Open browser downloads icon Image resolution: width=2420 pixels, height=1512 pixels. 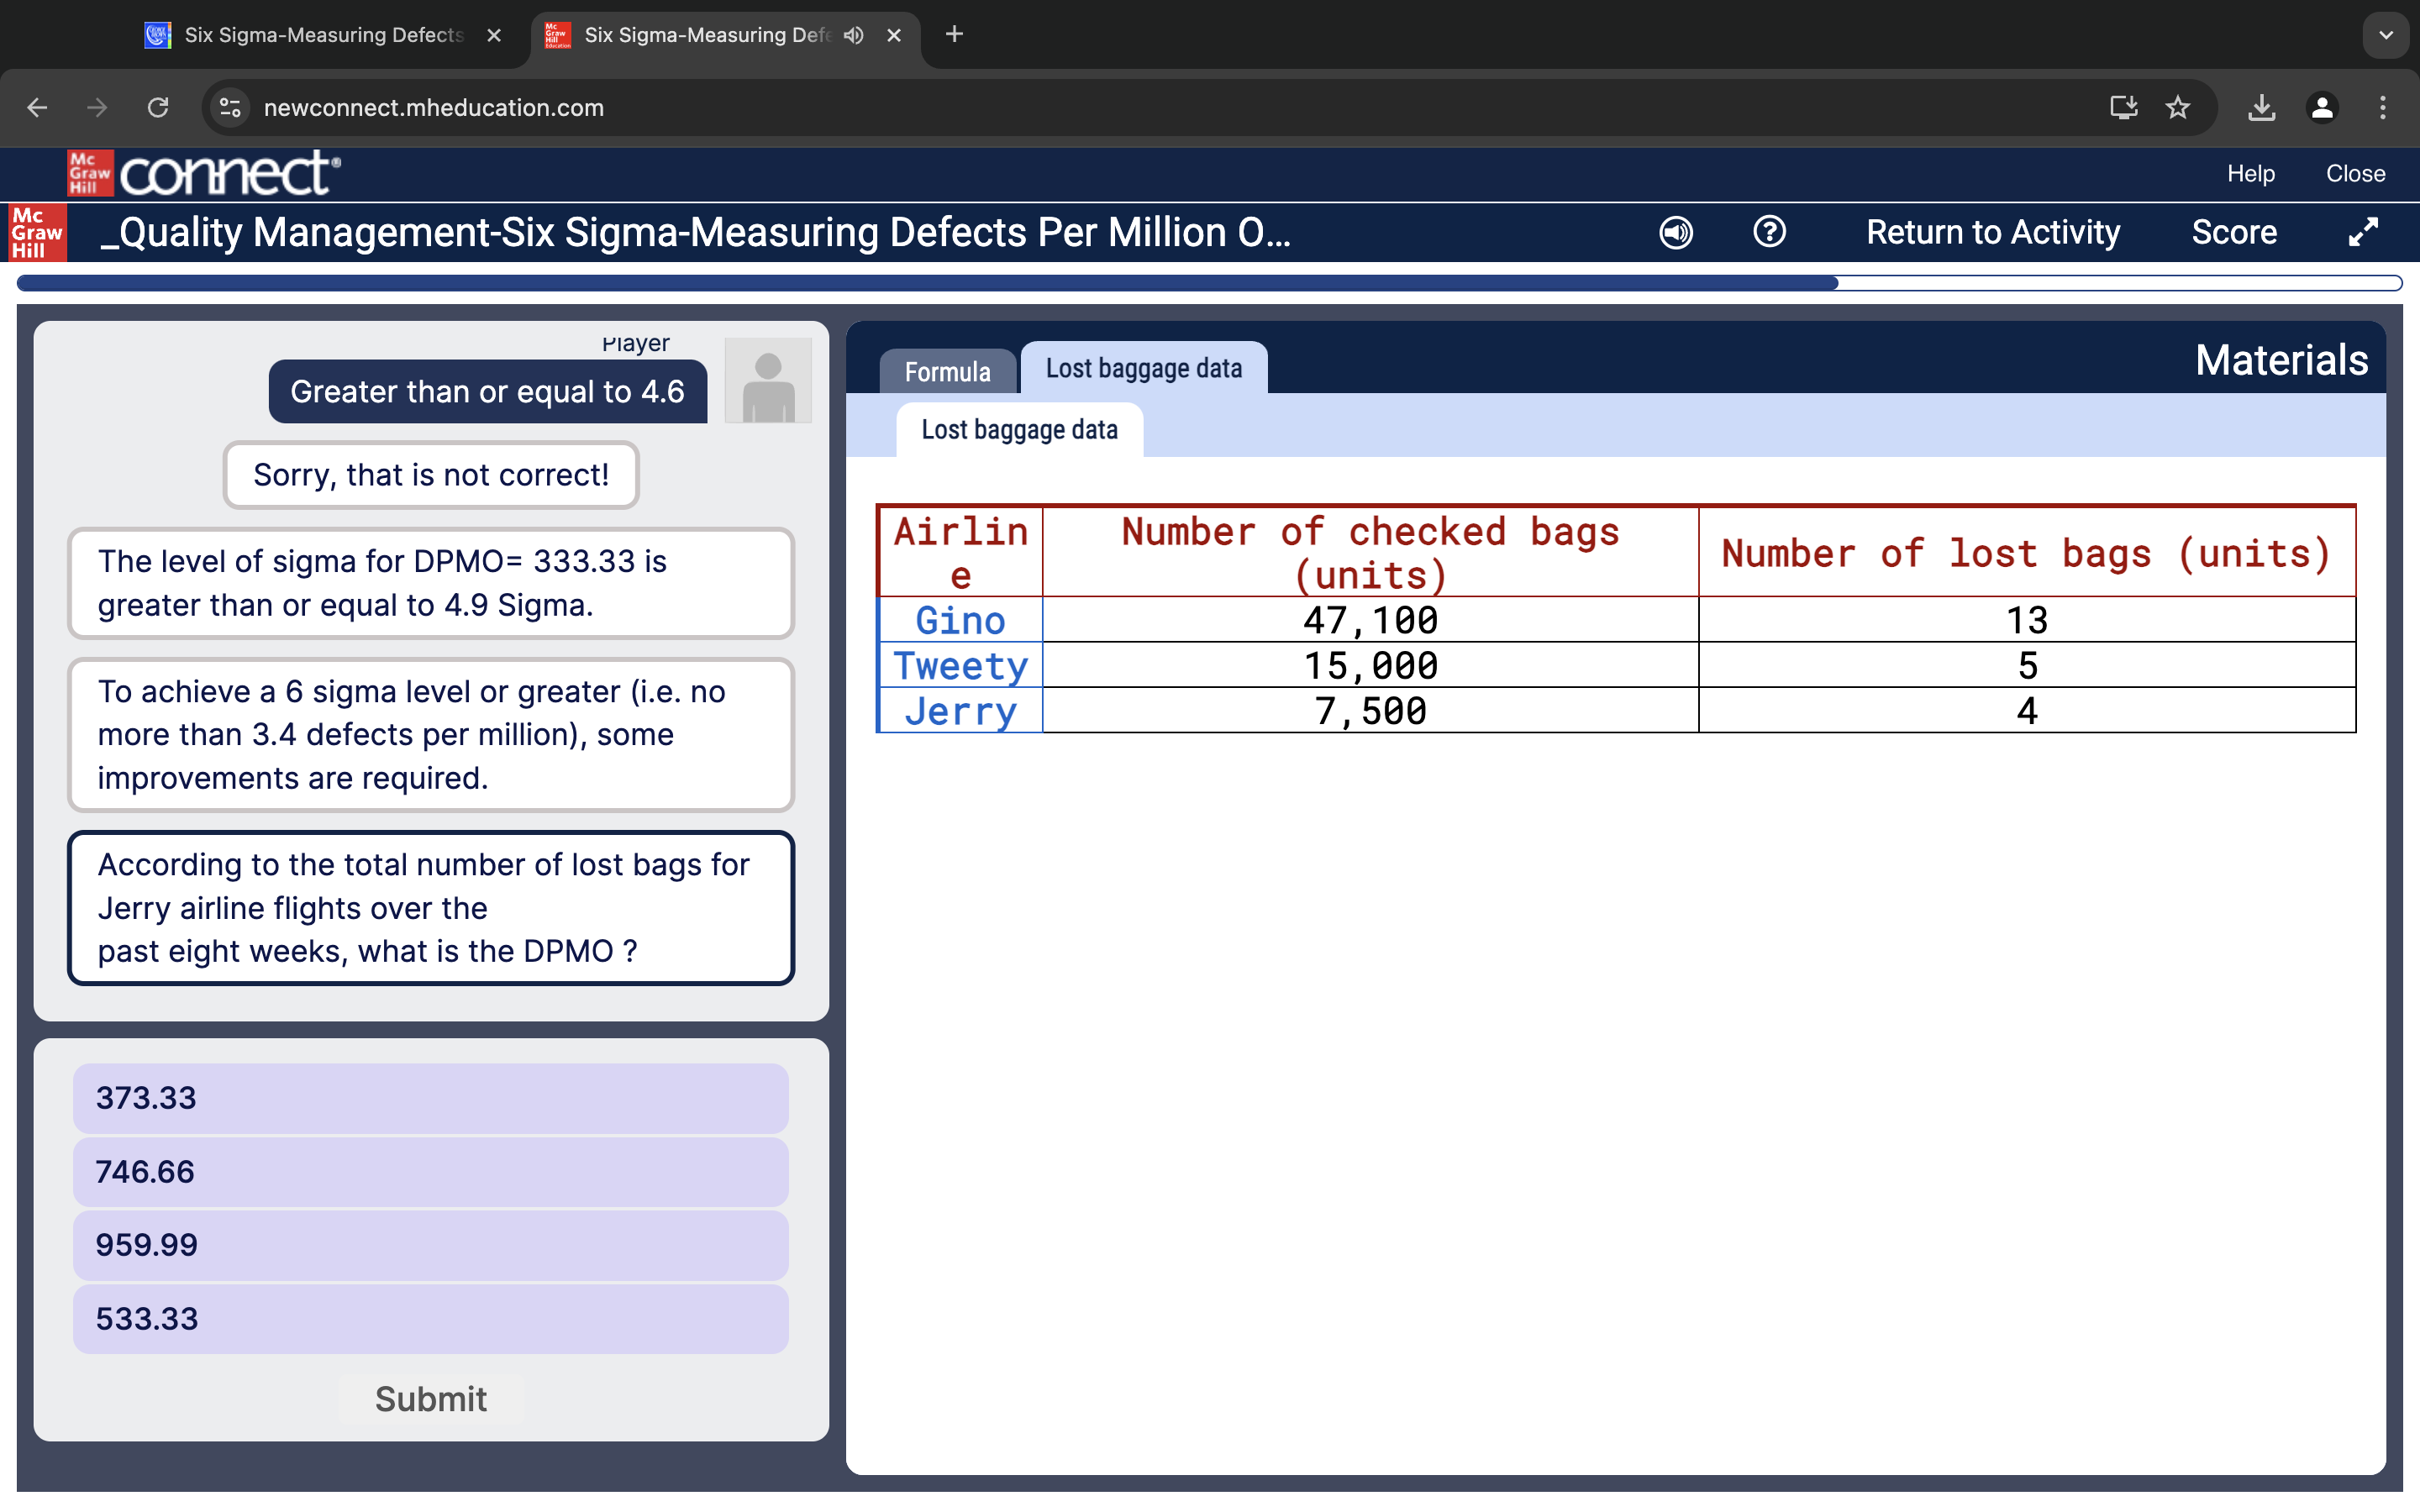[2261, 107]
